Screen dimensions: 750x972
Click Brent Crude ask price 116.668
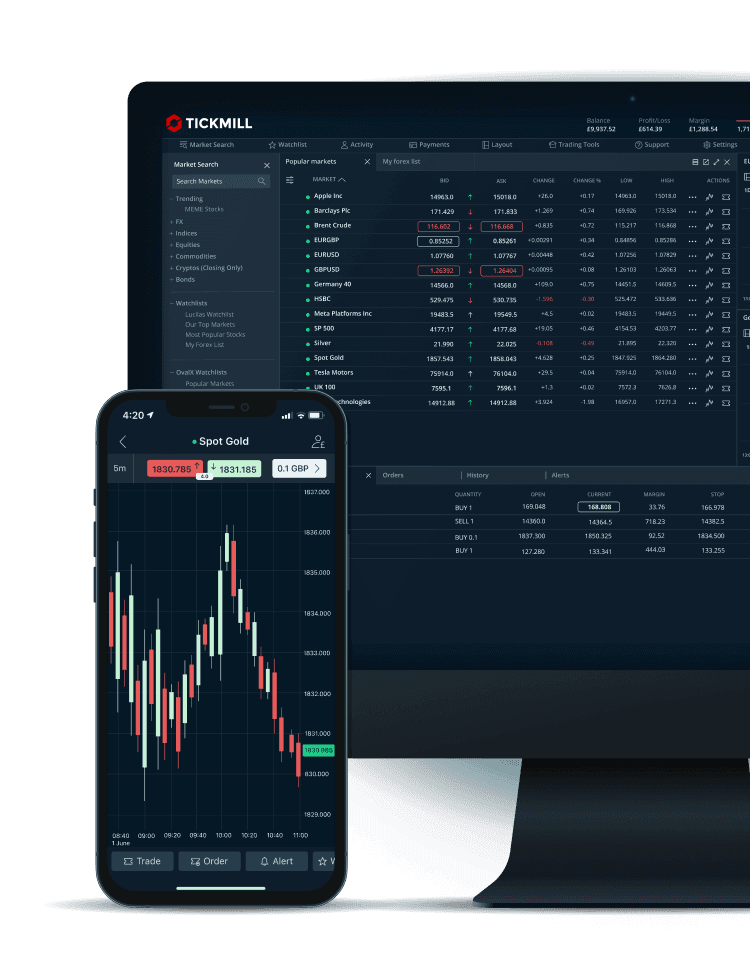tap(501, 226)
